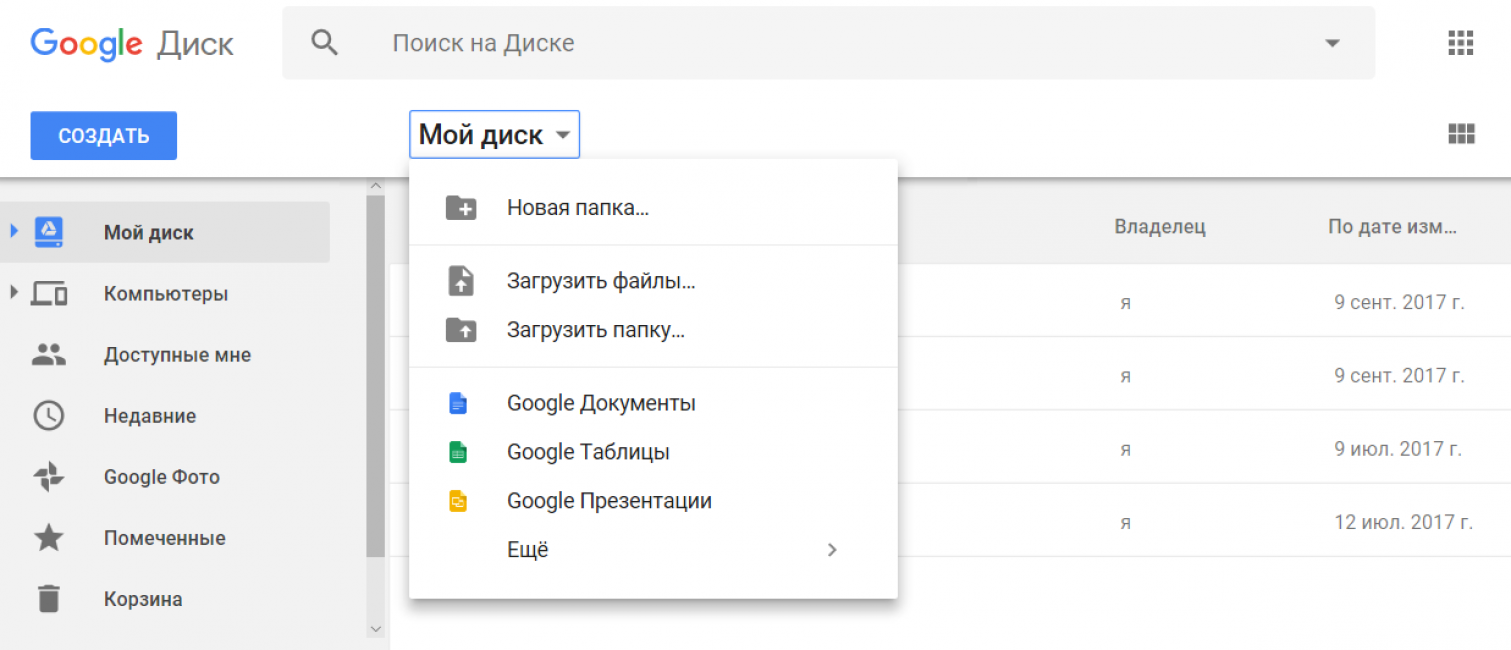
Task: Sort by Владелец column header
Action: point(1160,227)
